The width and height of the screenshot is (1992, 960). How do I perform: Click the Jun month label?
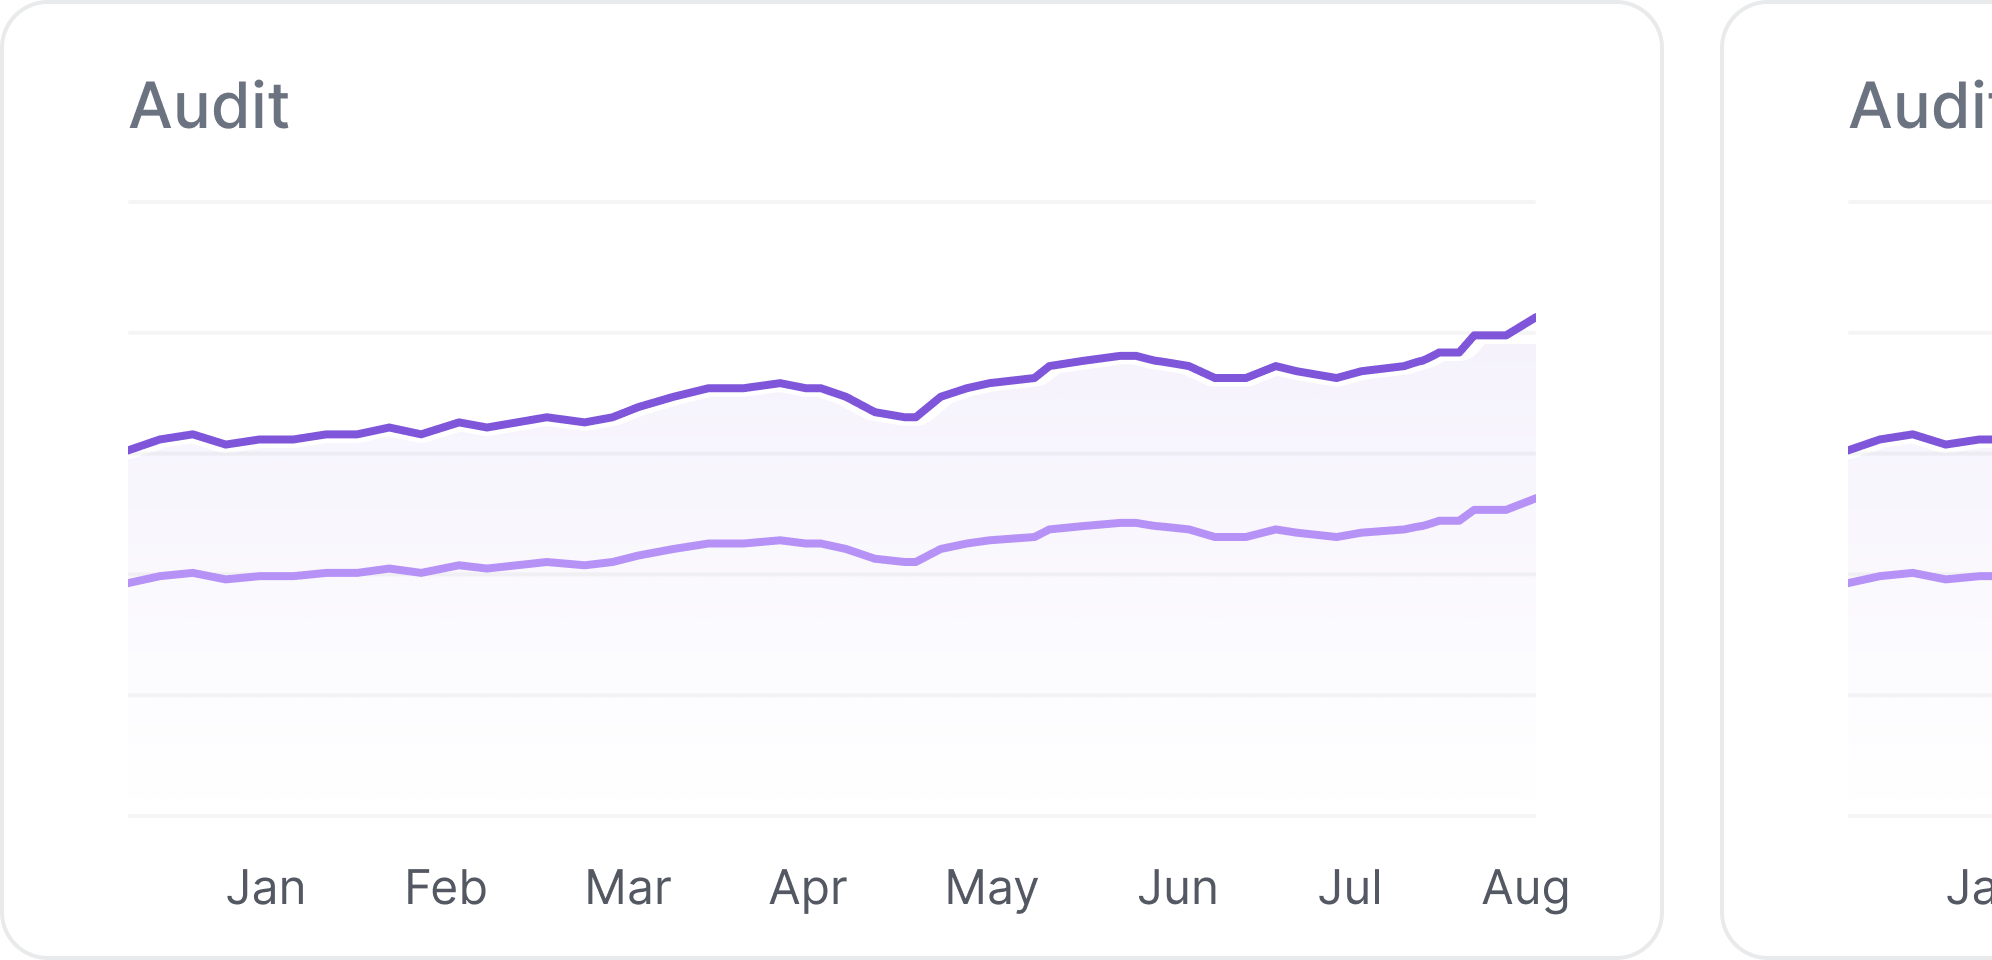(x=1178, y=888)
